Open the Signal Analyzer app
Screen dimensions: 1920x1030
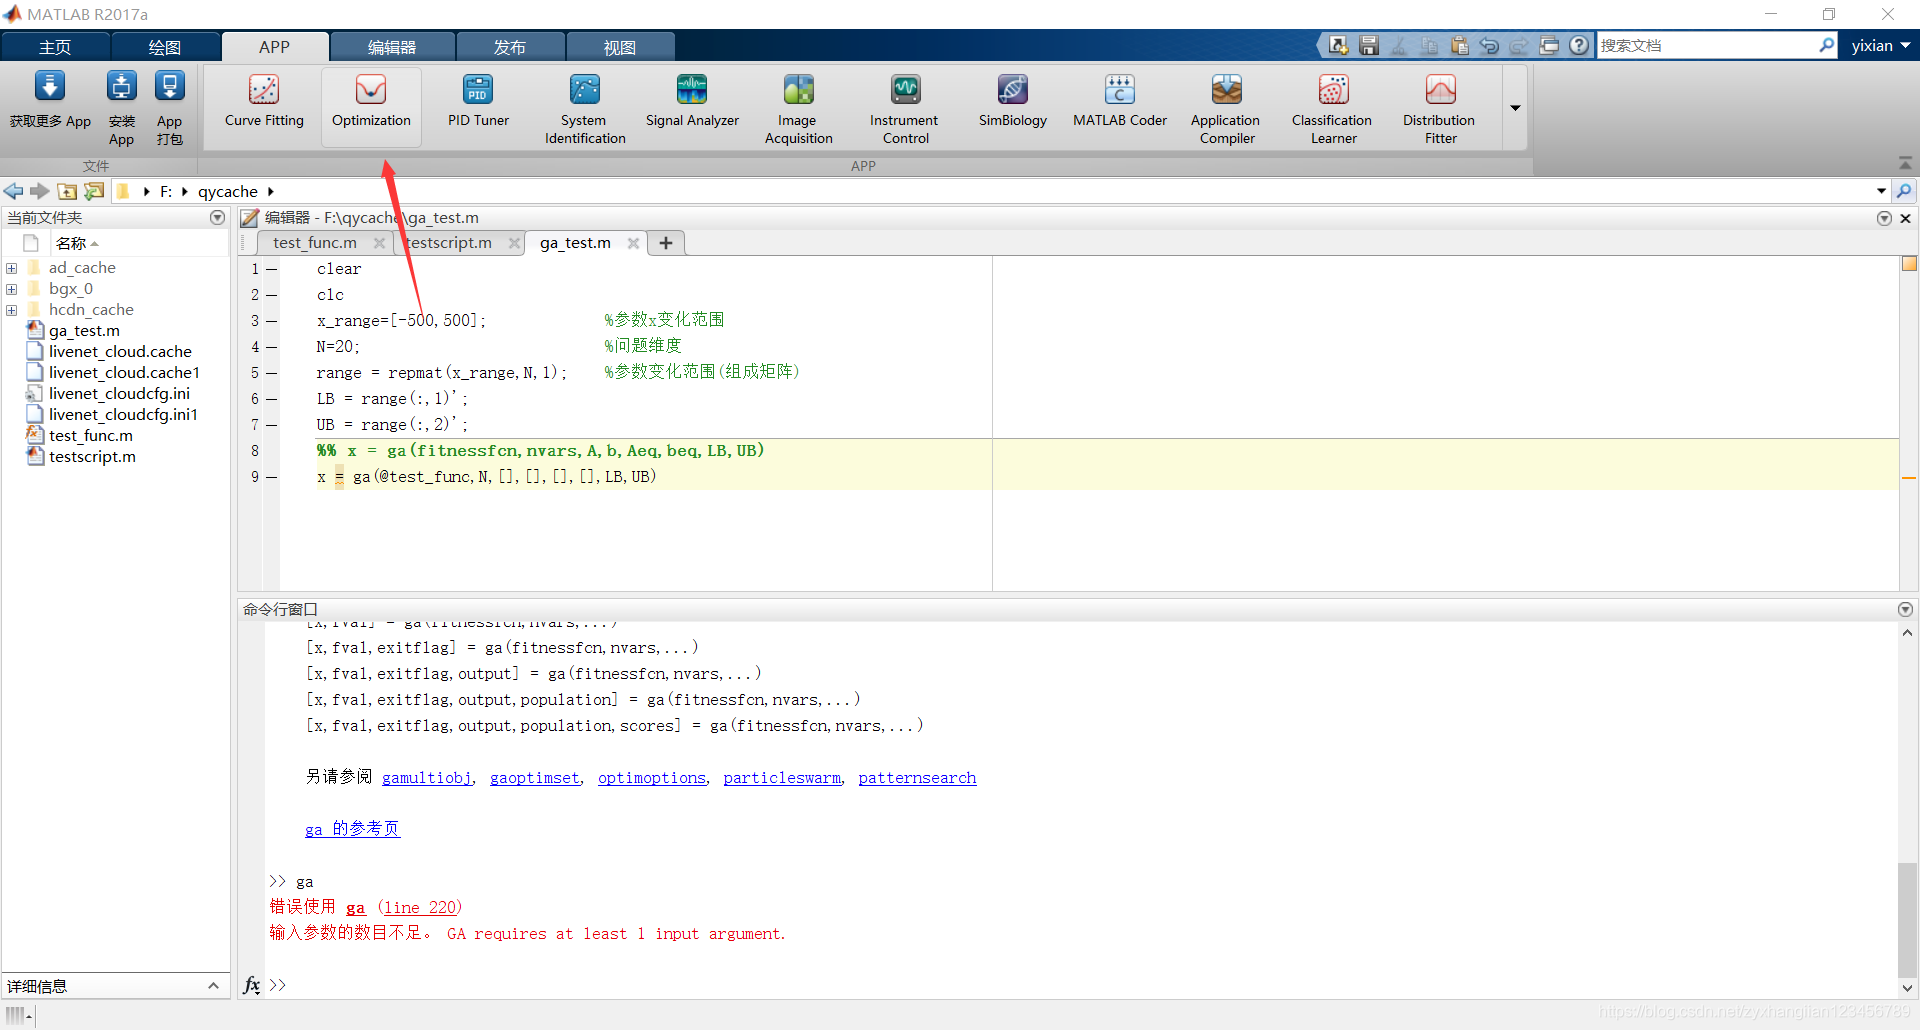pos(692,102)
